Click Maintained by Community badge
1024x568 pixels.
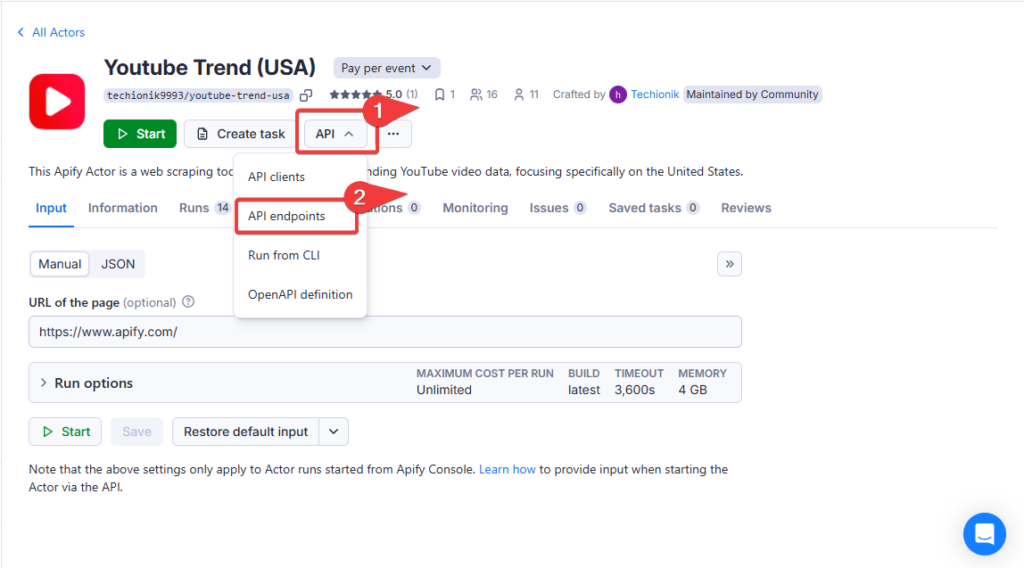click(752, 95)
